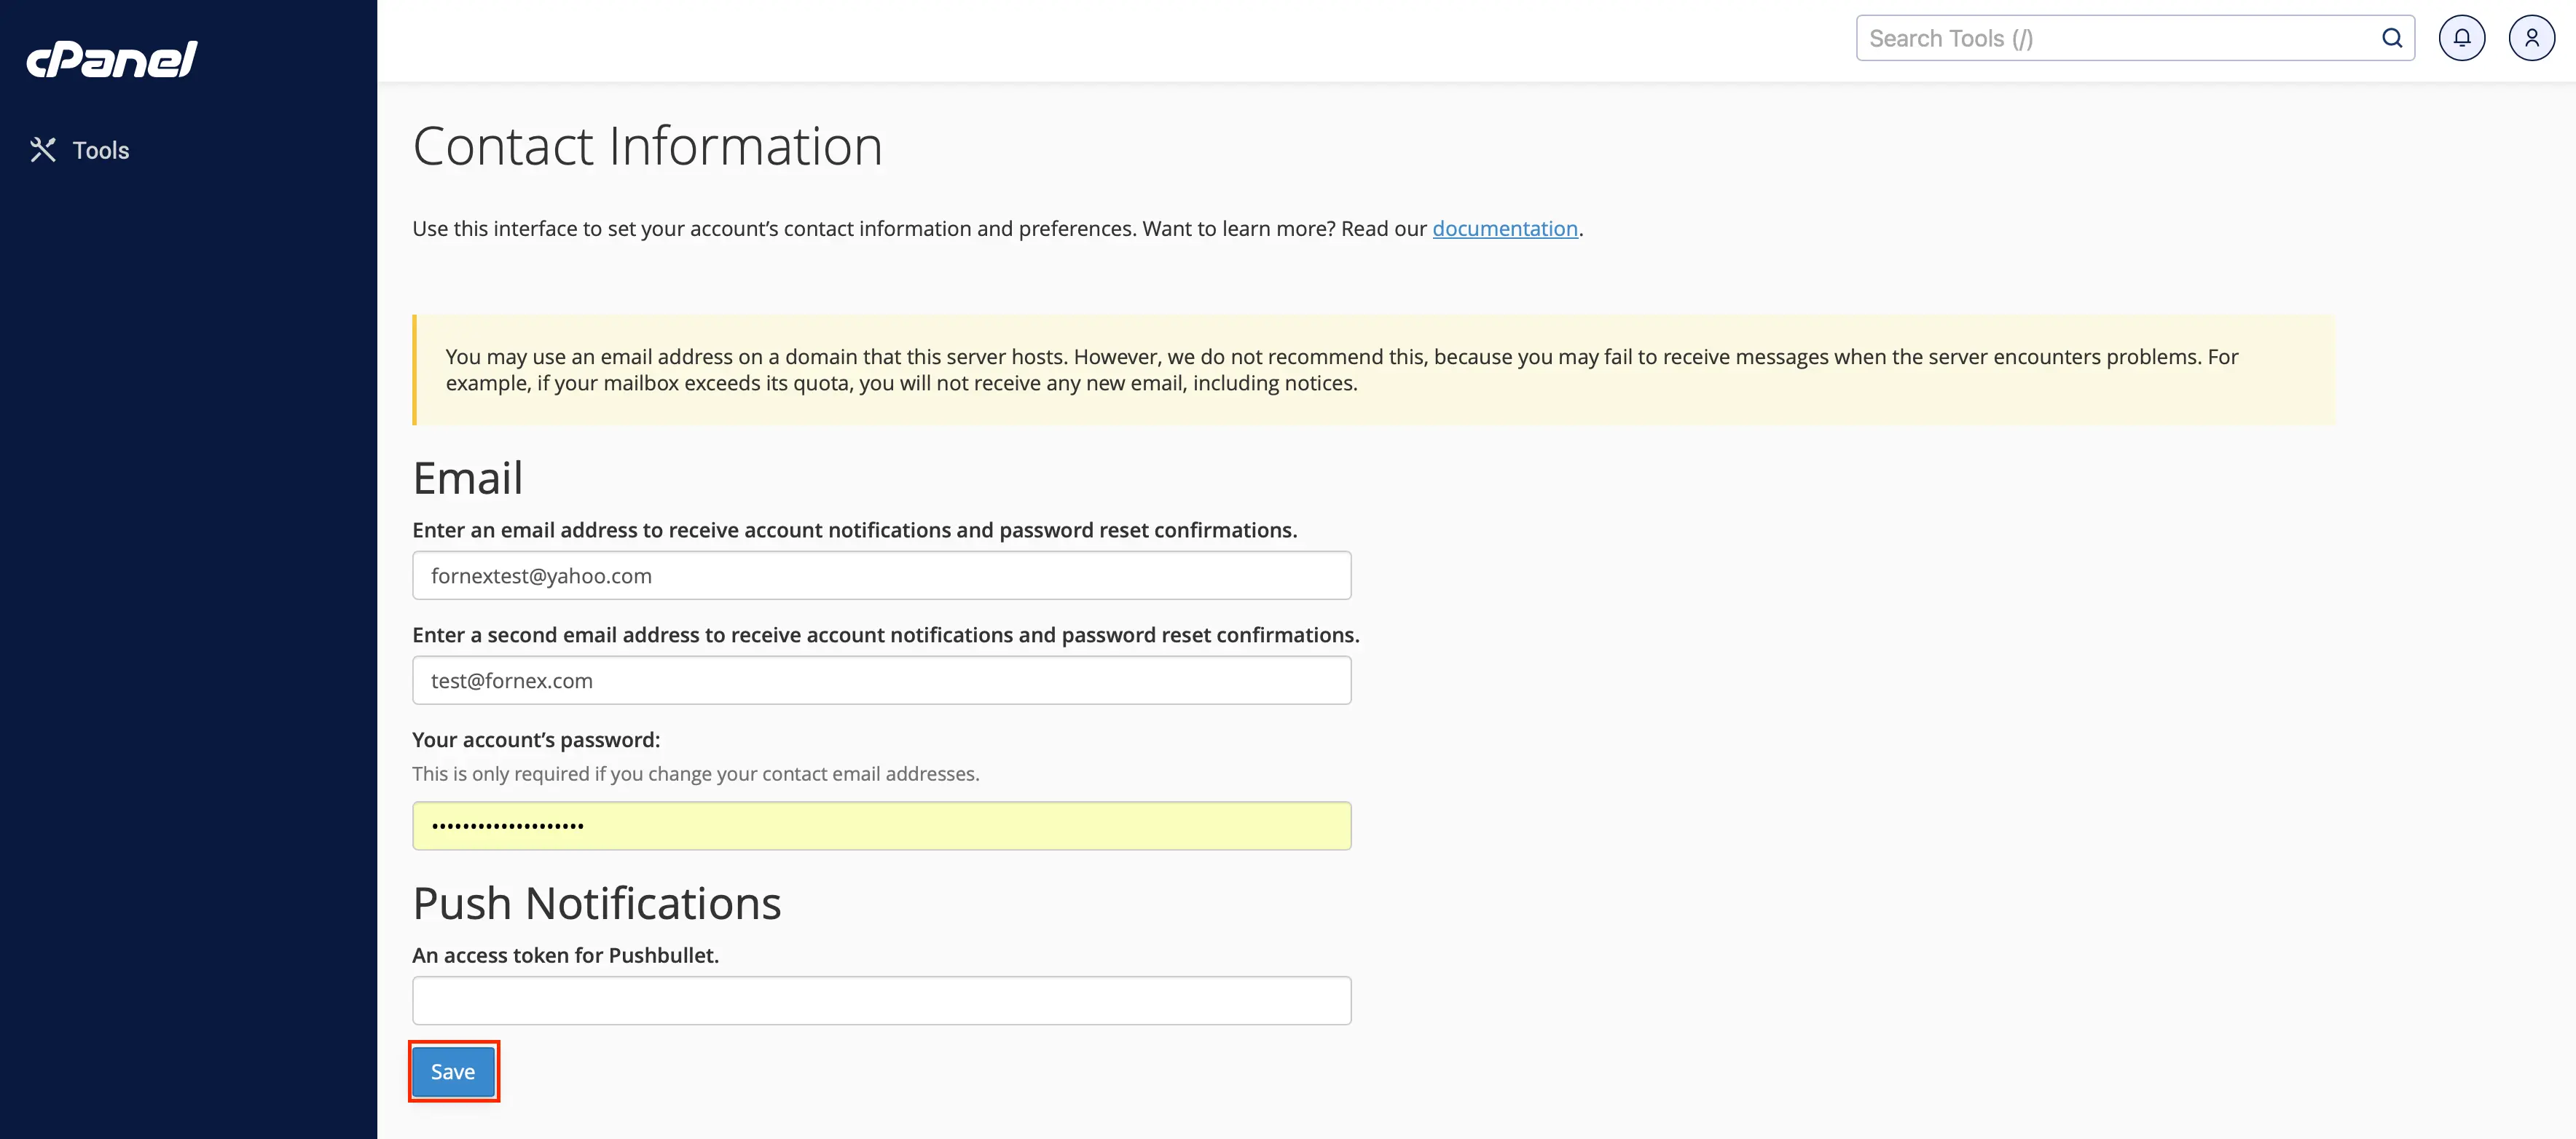Open the documentation link
2576x1139 pixels.
point(1504,228)
